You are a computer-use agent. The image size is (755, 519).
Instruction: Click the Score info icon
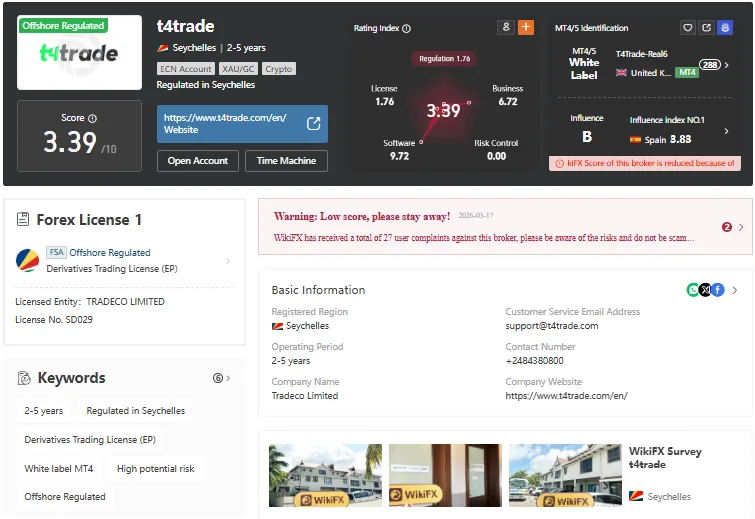92,118
